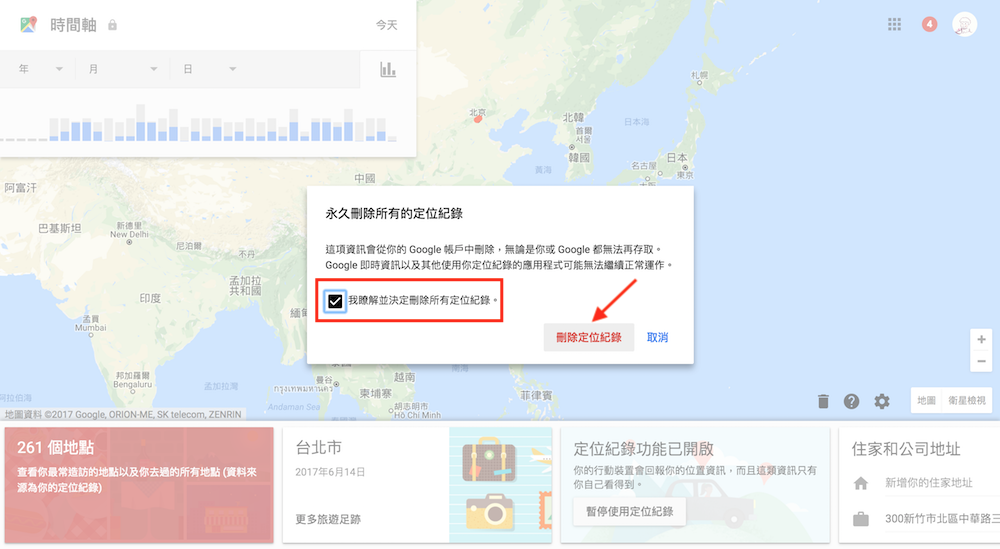This screenshot has height=549, width=1000.
Task: Click 暫停使用定位紀錄 button
Action: [629, 511]
